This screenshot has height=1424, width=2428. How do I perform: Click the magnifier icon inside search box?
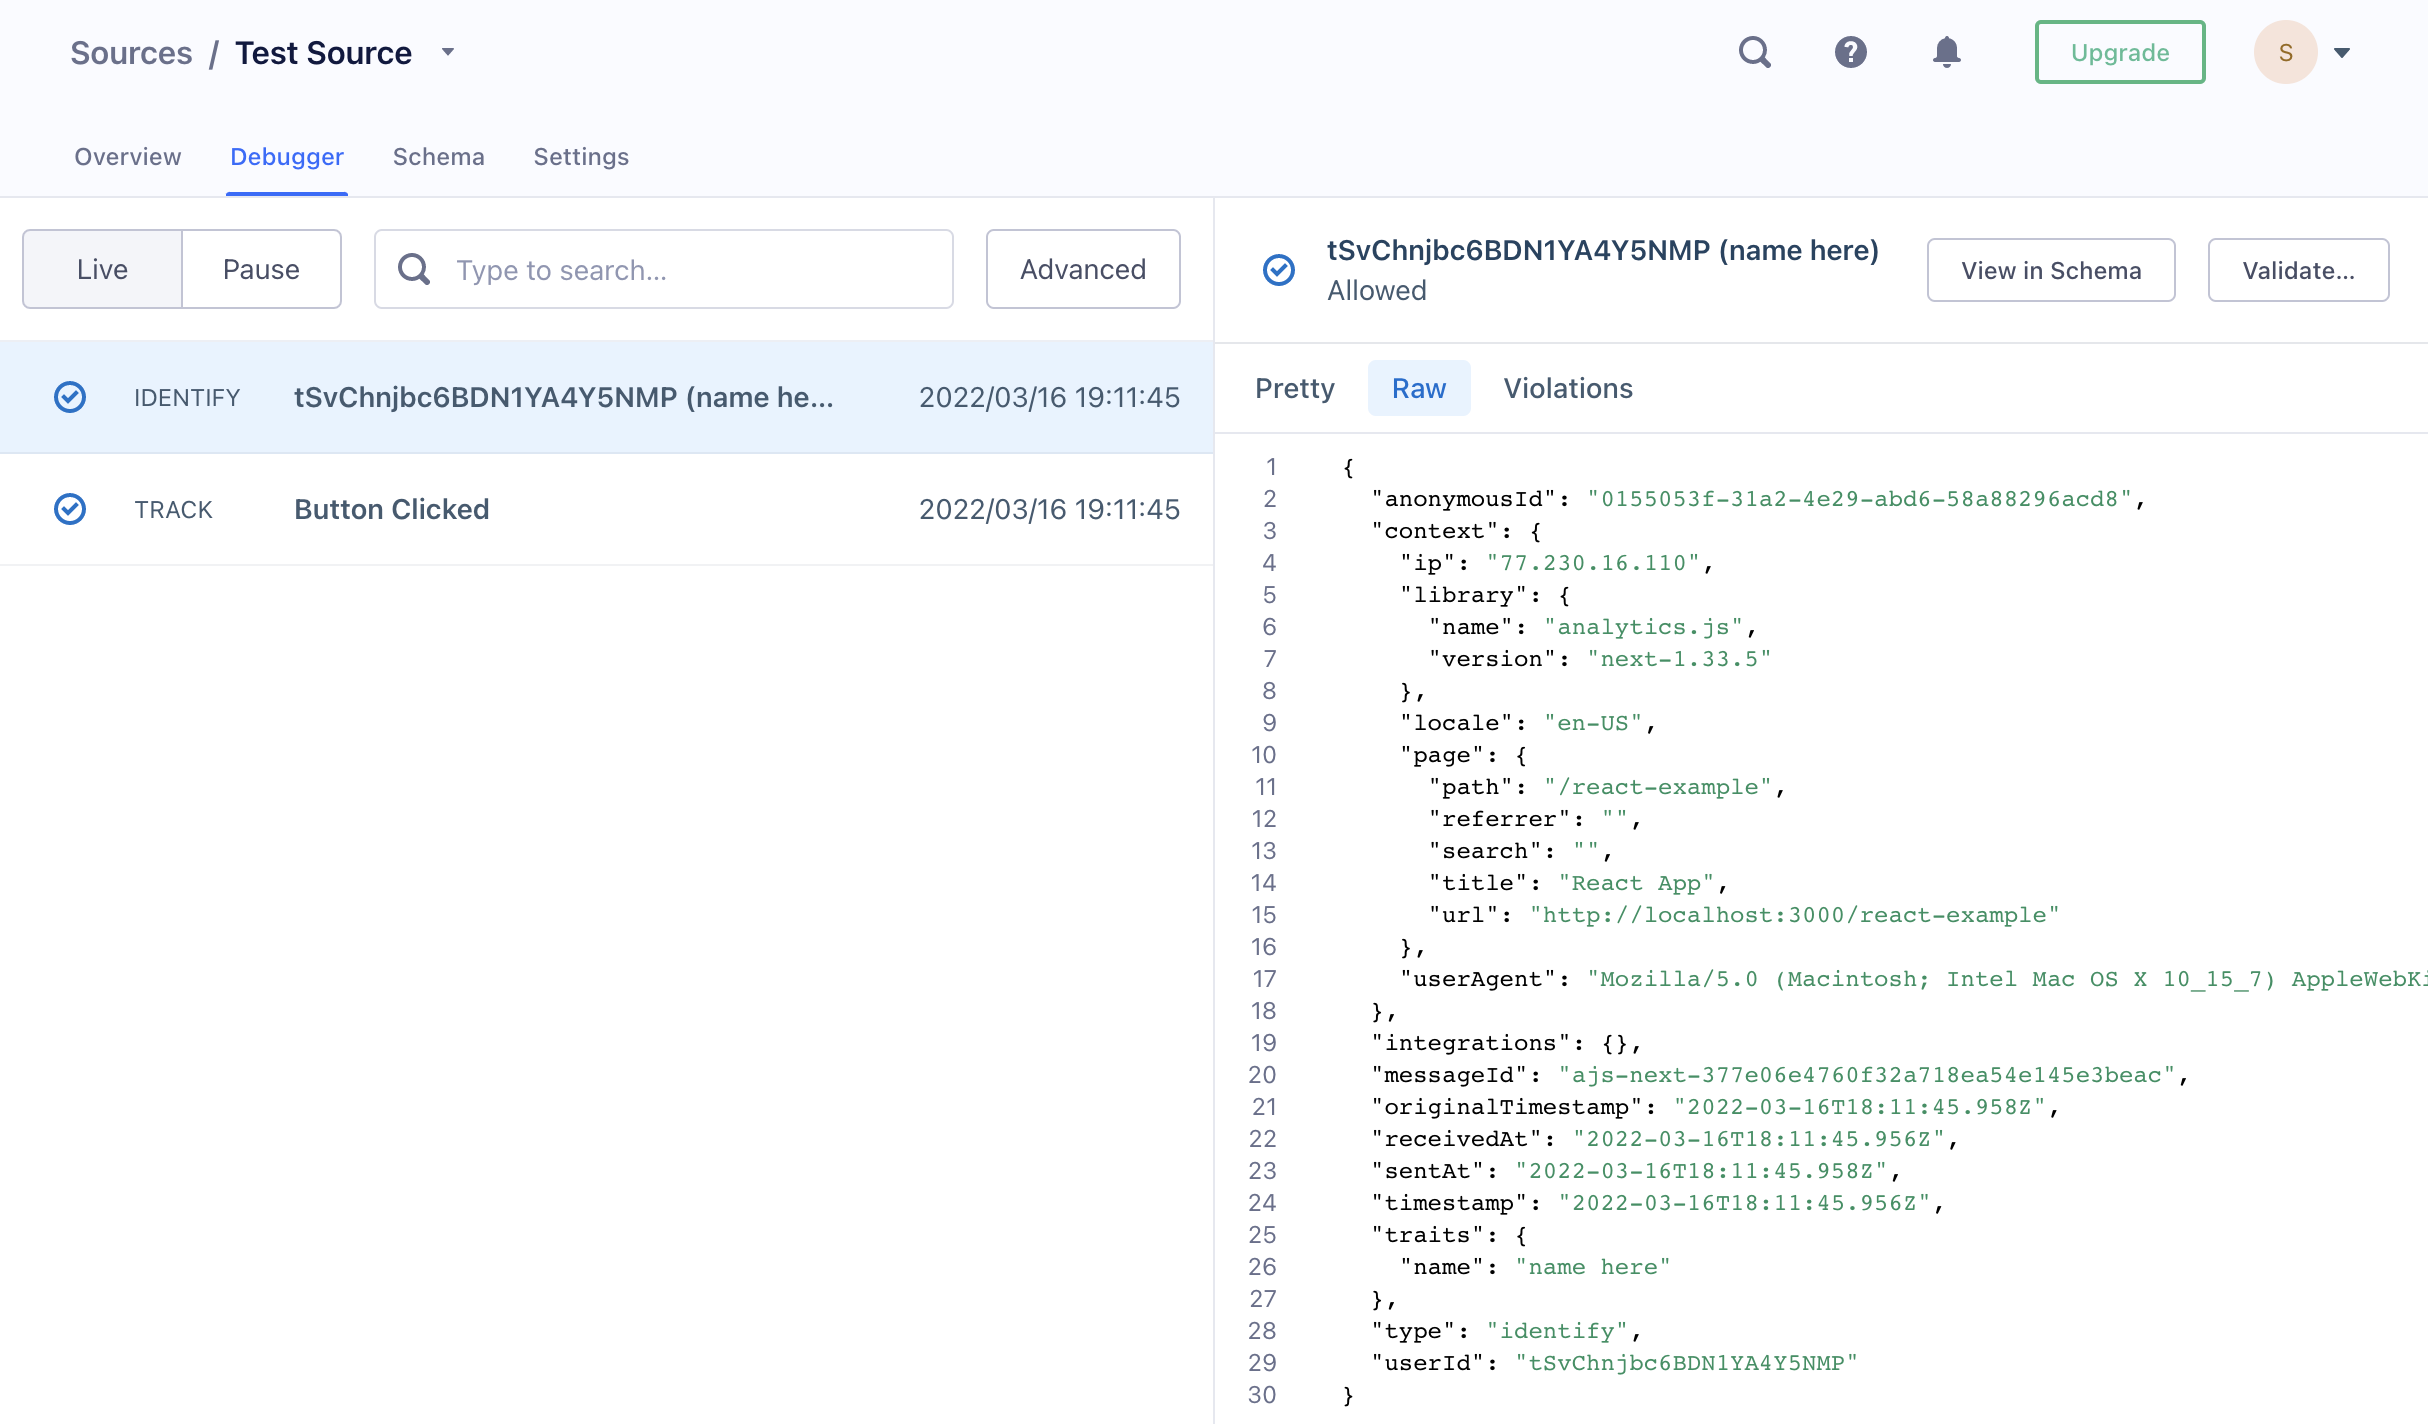[x=414, y=270]
